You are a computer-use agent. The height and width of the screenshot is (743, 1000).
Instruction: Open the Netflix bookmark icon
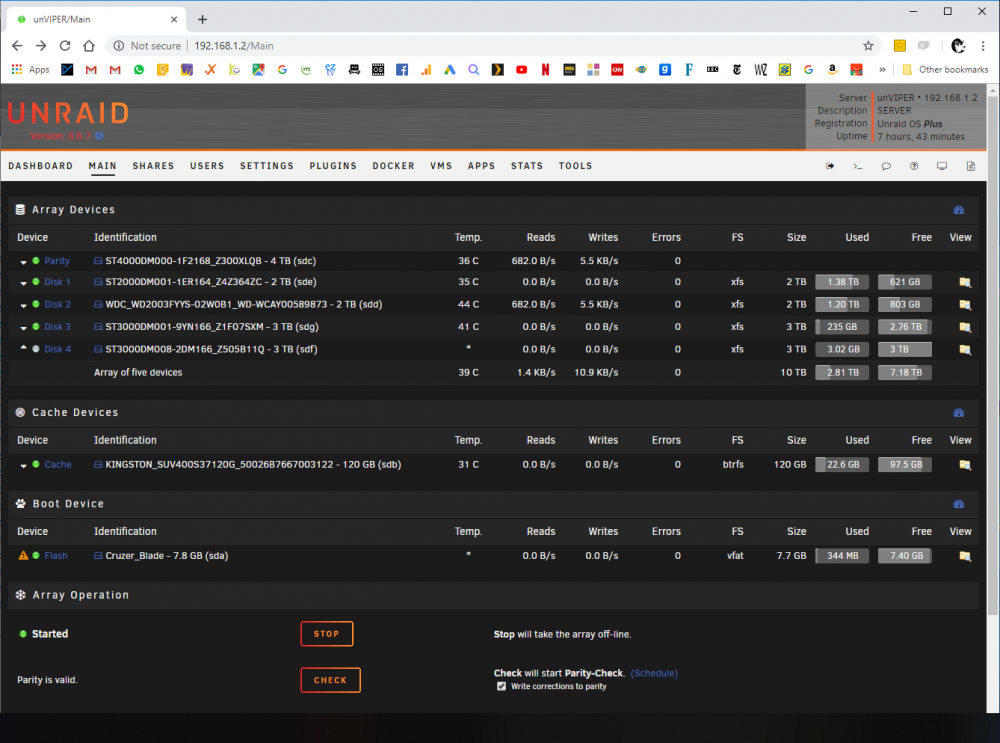point(545,70)
